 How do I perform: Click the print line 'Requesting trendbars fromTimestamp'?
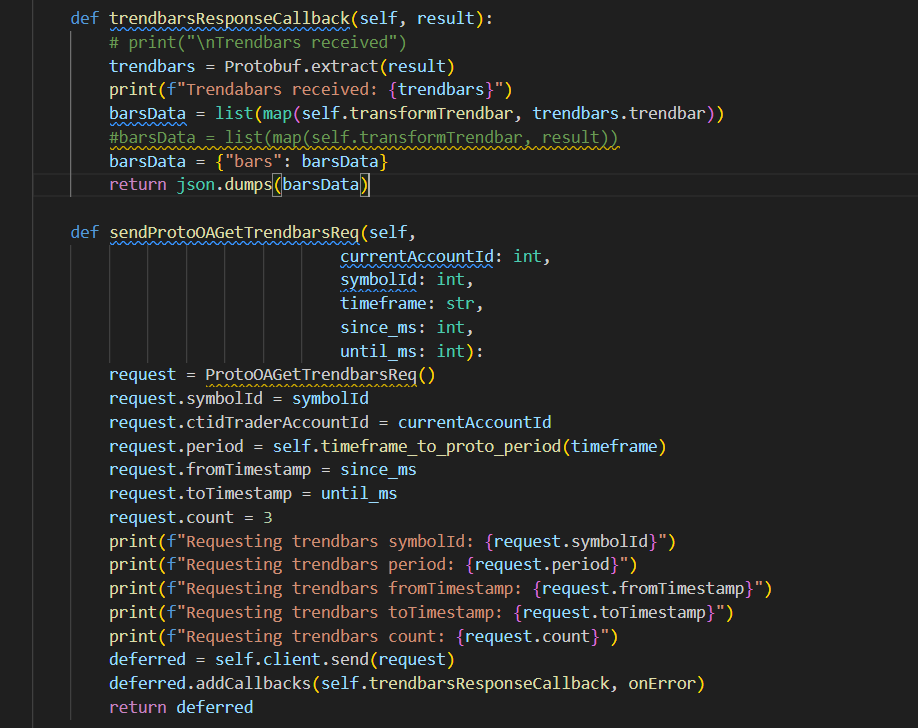coord(440,589)
